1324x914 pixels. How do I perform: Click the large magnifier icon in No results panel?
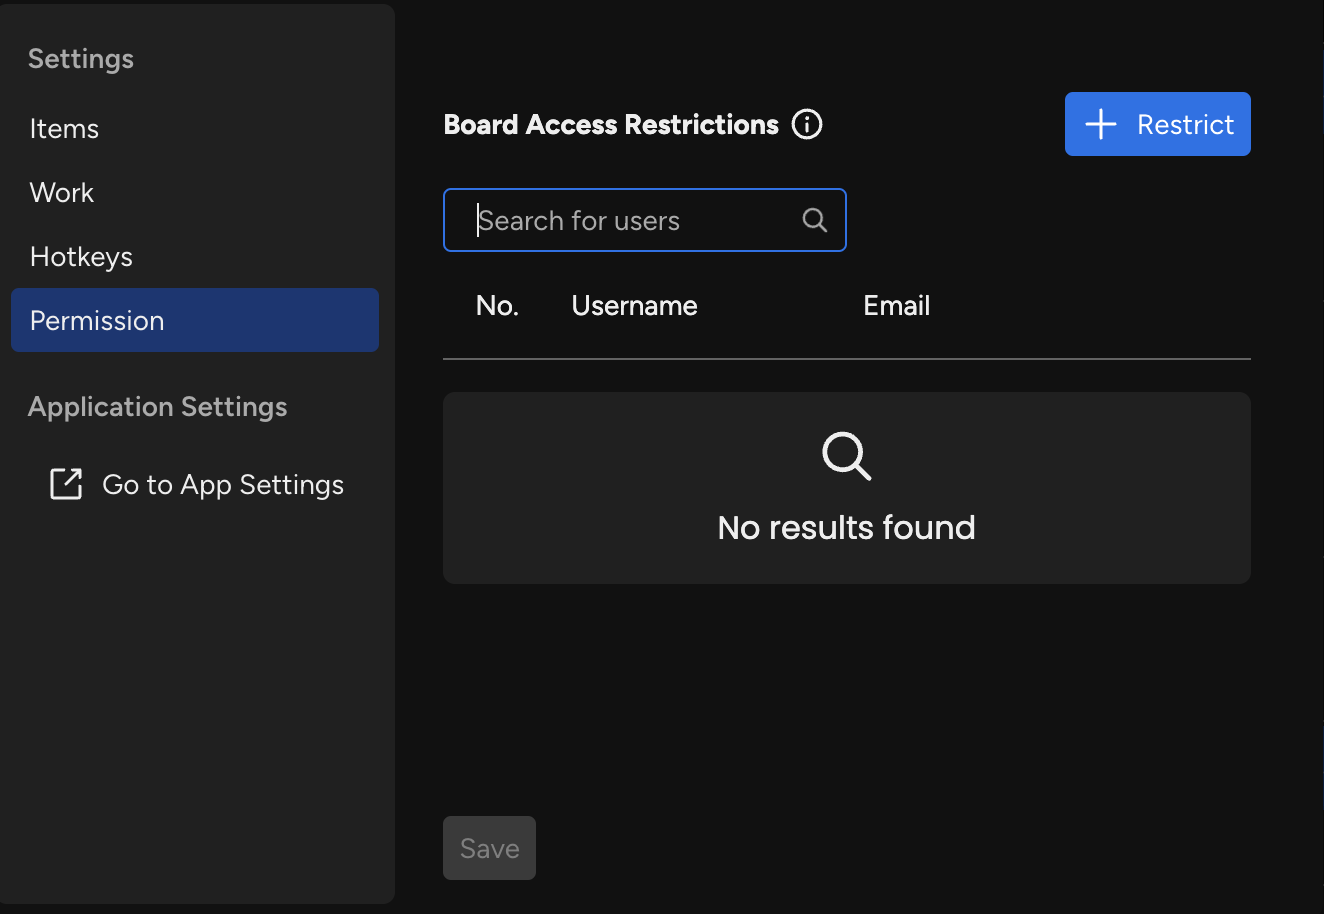[x=845, y=456]
